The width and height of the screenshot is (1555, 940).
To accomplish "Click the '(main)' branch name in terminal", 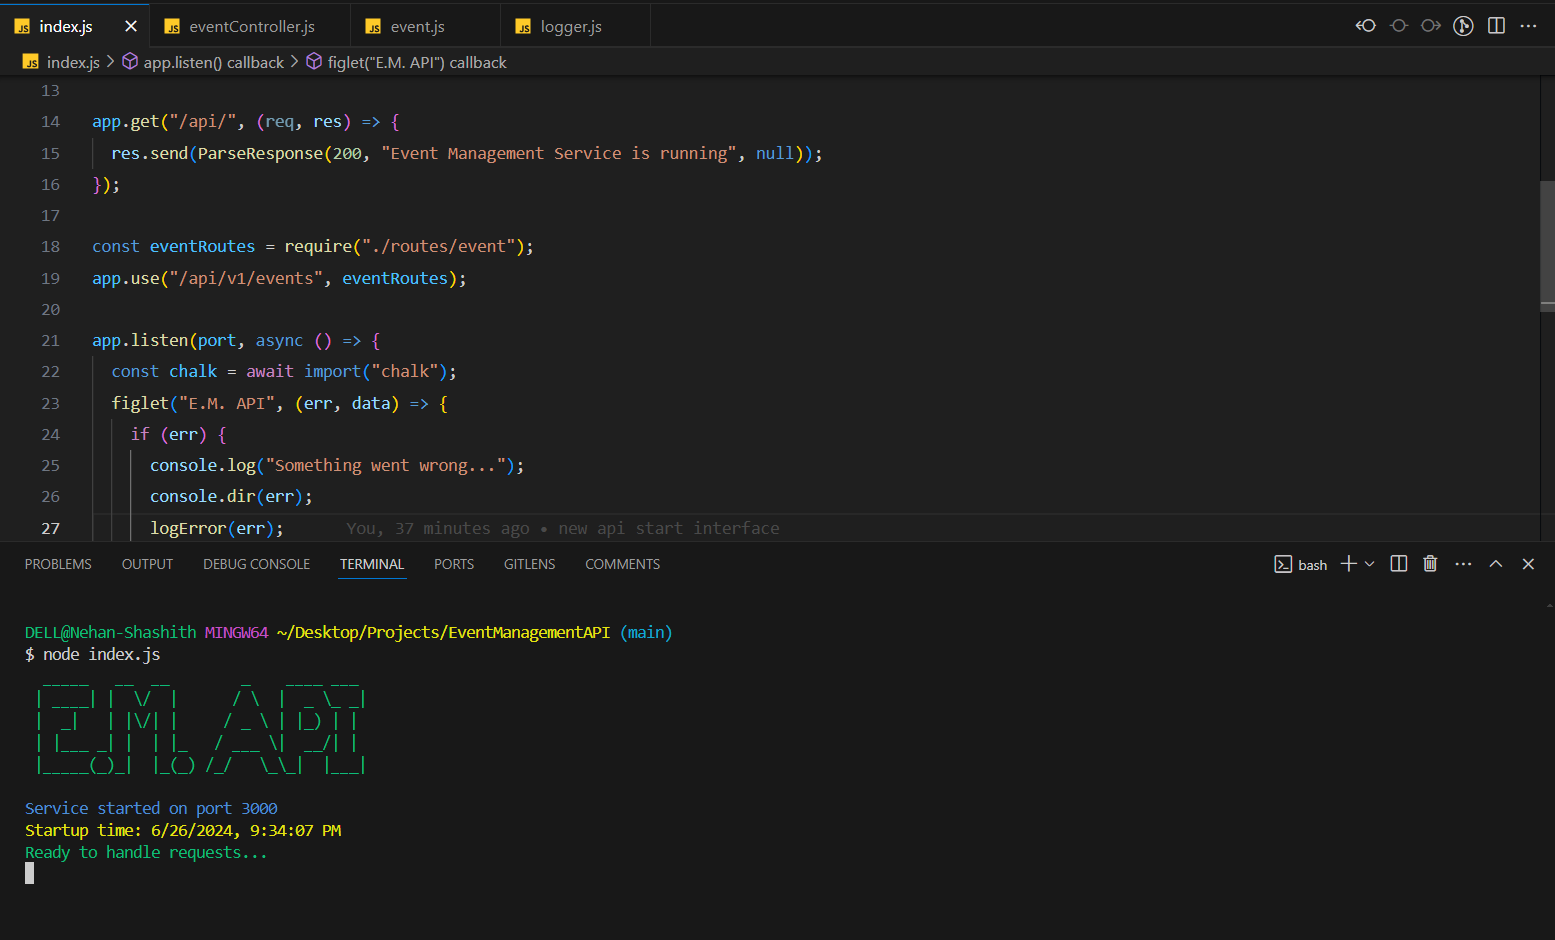I will (x=646, y=632).
